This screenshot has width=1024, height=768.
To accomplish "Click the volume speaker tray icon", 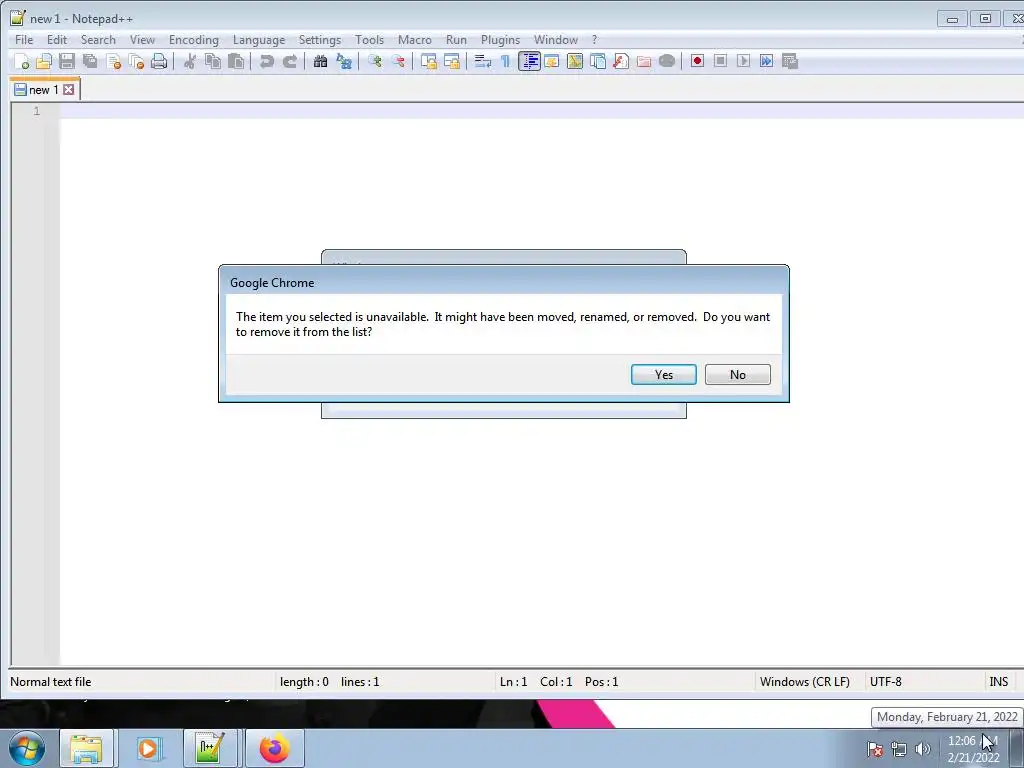I will click(922, 749).
